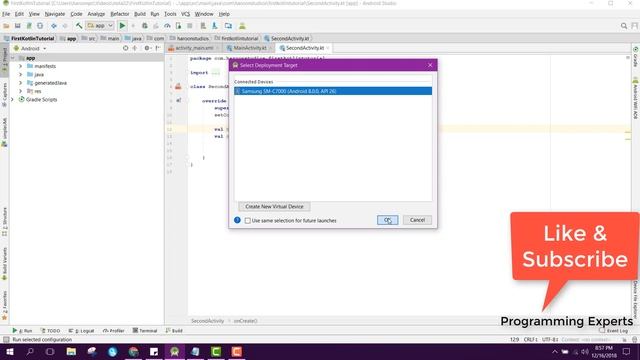Open the Windows notification center
Screen dimensions: 640x360
tap(627, 351)
